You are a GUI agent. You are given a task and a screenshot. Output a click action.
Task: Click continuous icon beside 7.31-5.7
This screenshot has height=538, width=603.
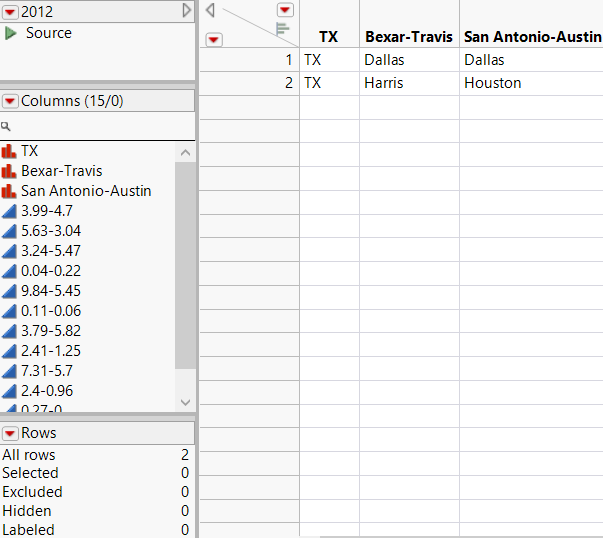click(x=9, y=371)
